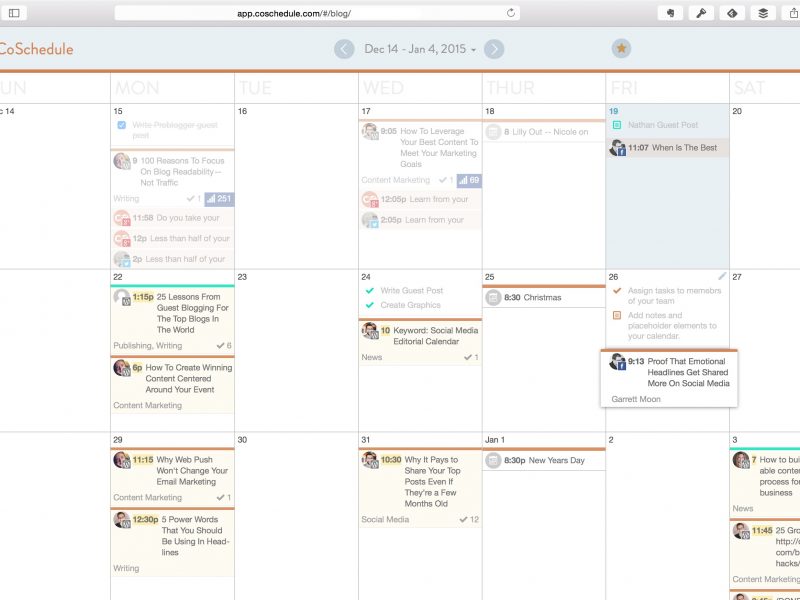
Task: Toggle the Safari sidebar button
Action: click(14, 13)
